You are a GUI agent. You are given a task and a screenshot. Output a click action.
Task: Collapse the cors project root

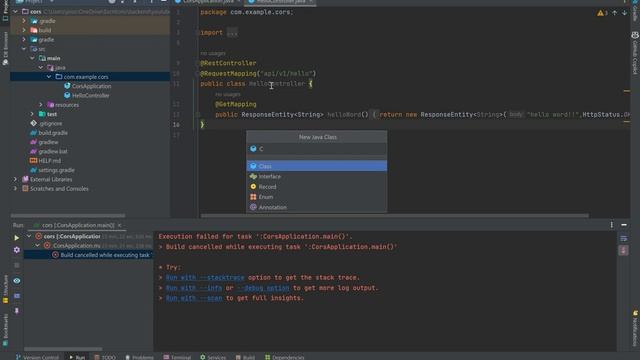[16, 11]
